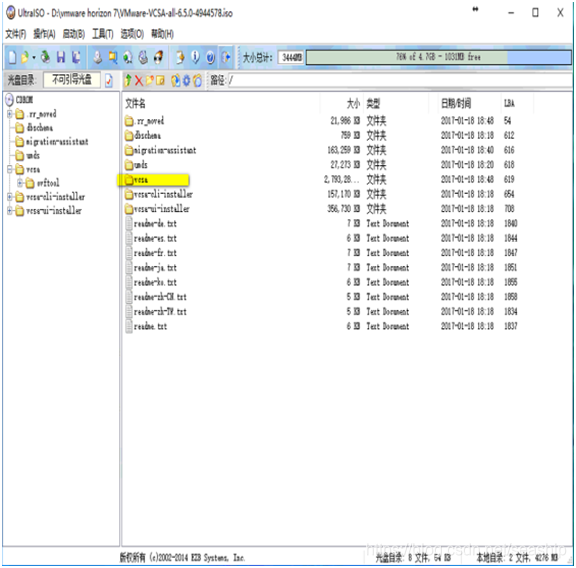576x568 pixels.
Task: Click the 大小总计 value field
Action: (x=291, y=57)
